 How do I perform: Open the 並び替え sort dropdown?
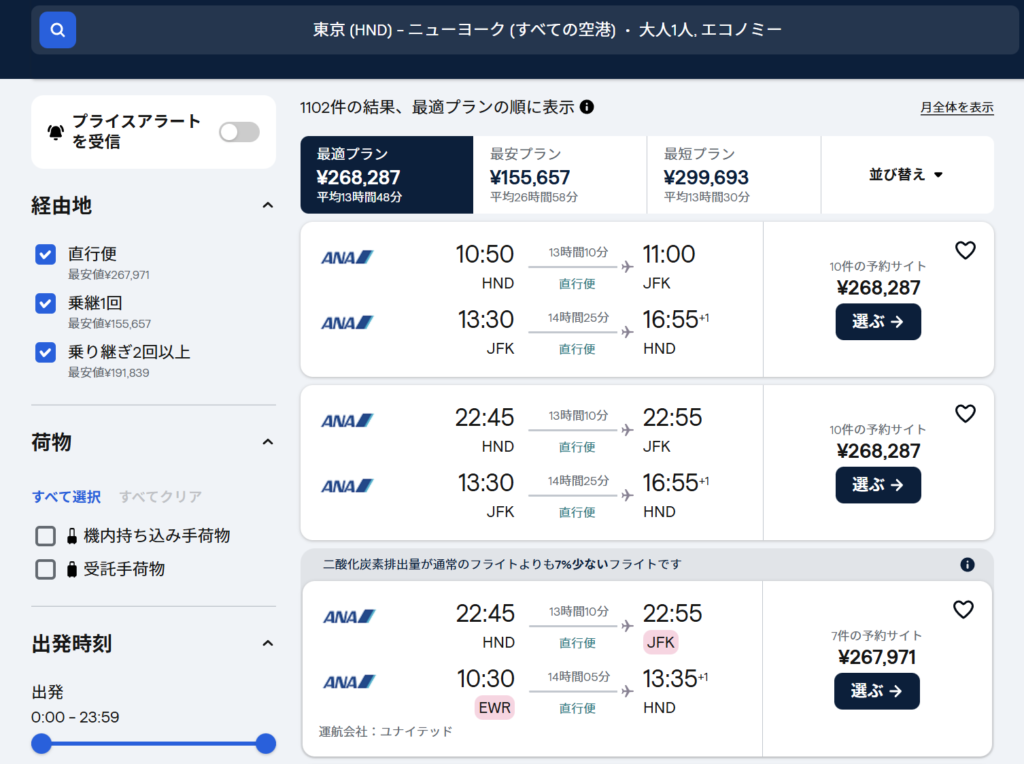(x=907, y=174)
